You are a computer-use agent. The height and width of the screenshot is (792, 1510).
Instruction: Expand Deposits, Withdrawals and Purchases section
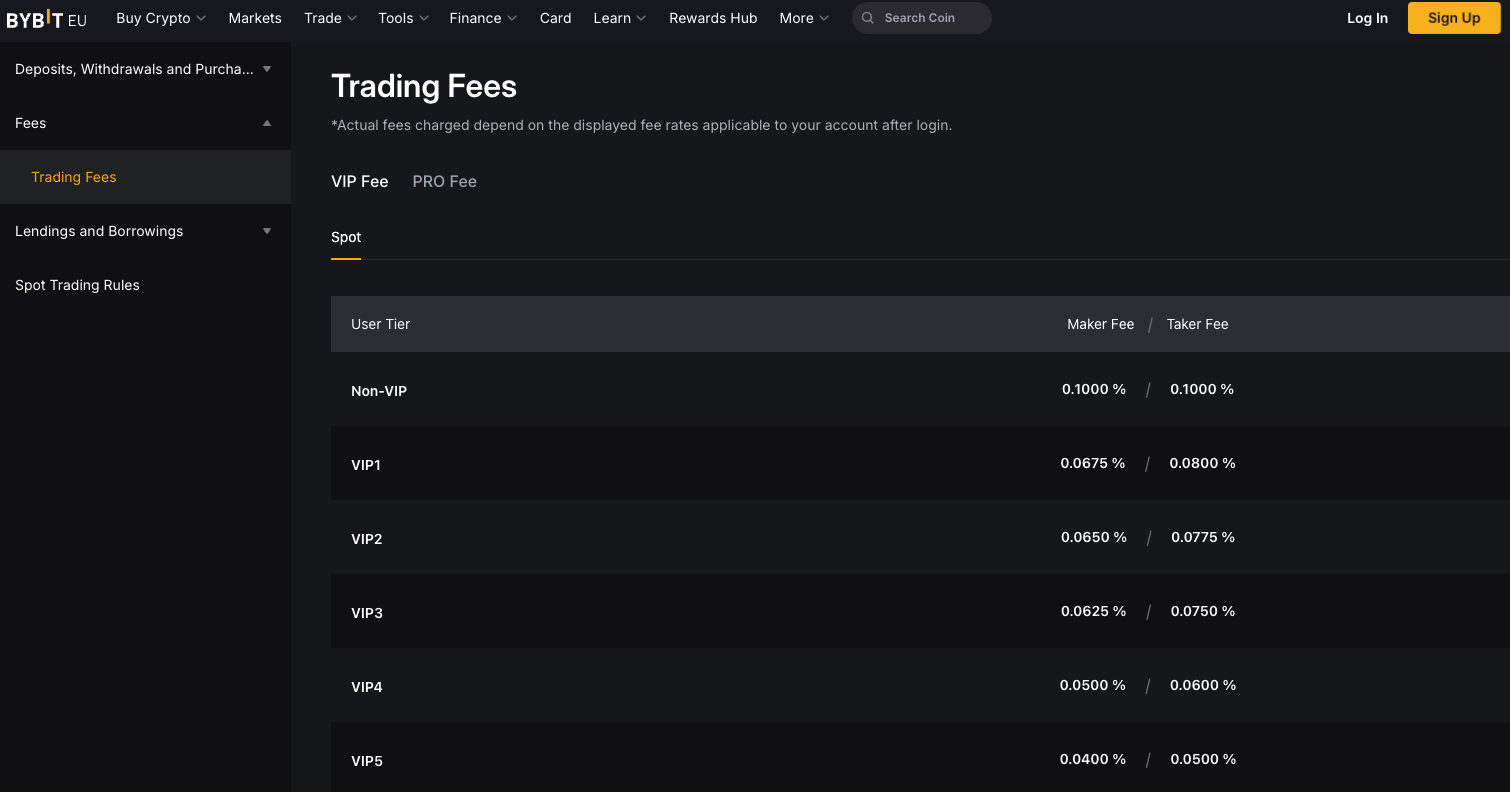point(145,69)
